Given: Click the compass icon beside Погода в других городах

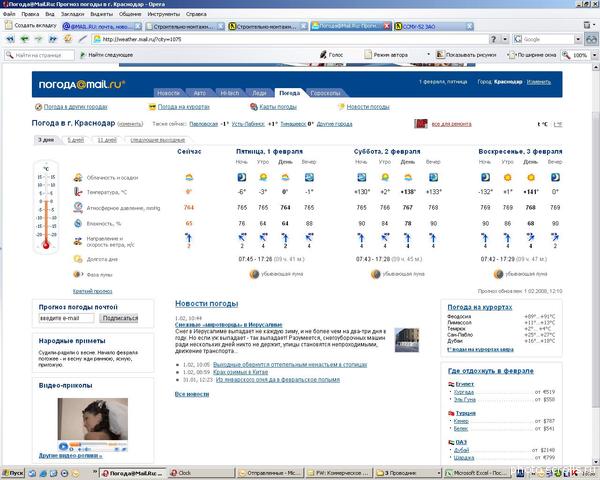Looking at the screenshot, I should click(38, 107).
